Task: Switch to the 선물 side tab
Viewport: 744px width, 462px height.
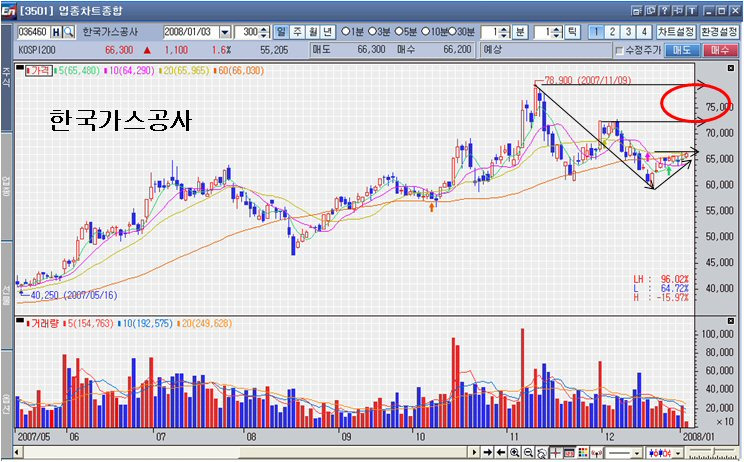Action: (6, 294)
